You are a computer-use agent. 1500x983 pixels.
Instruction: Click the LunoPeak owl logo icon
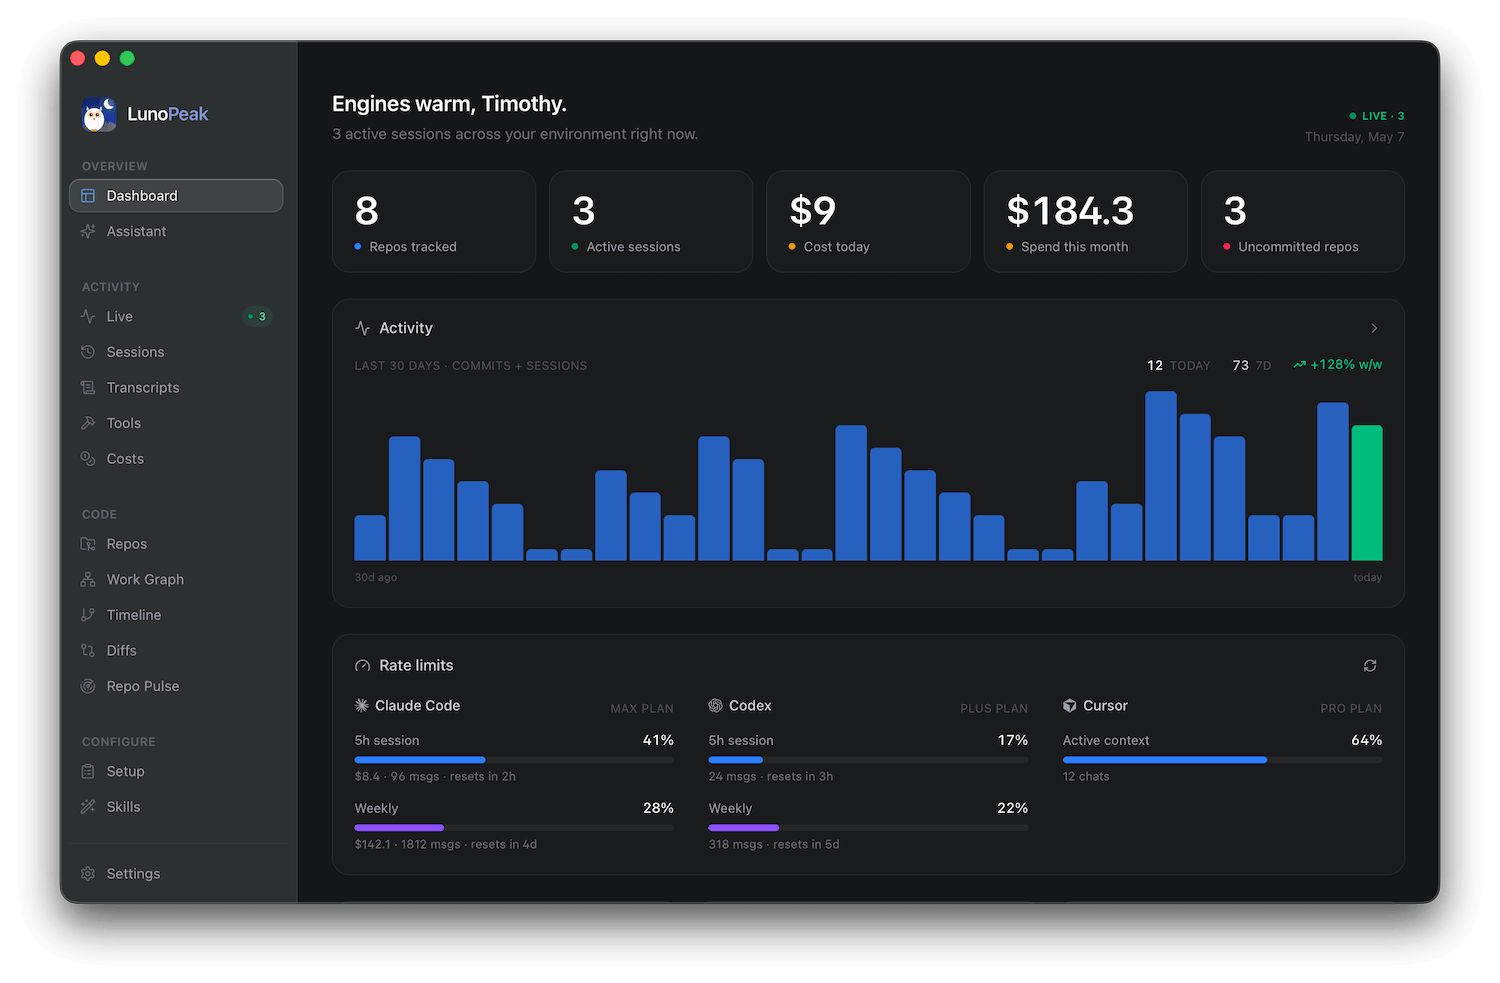pos(99,115)
